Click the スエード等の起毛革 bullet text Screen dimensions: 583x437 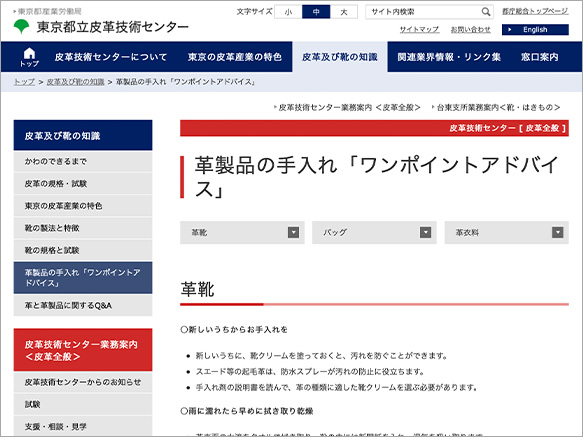click(310, 372)
